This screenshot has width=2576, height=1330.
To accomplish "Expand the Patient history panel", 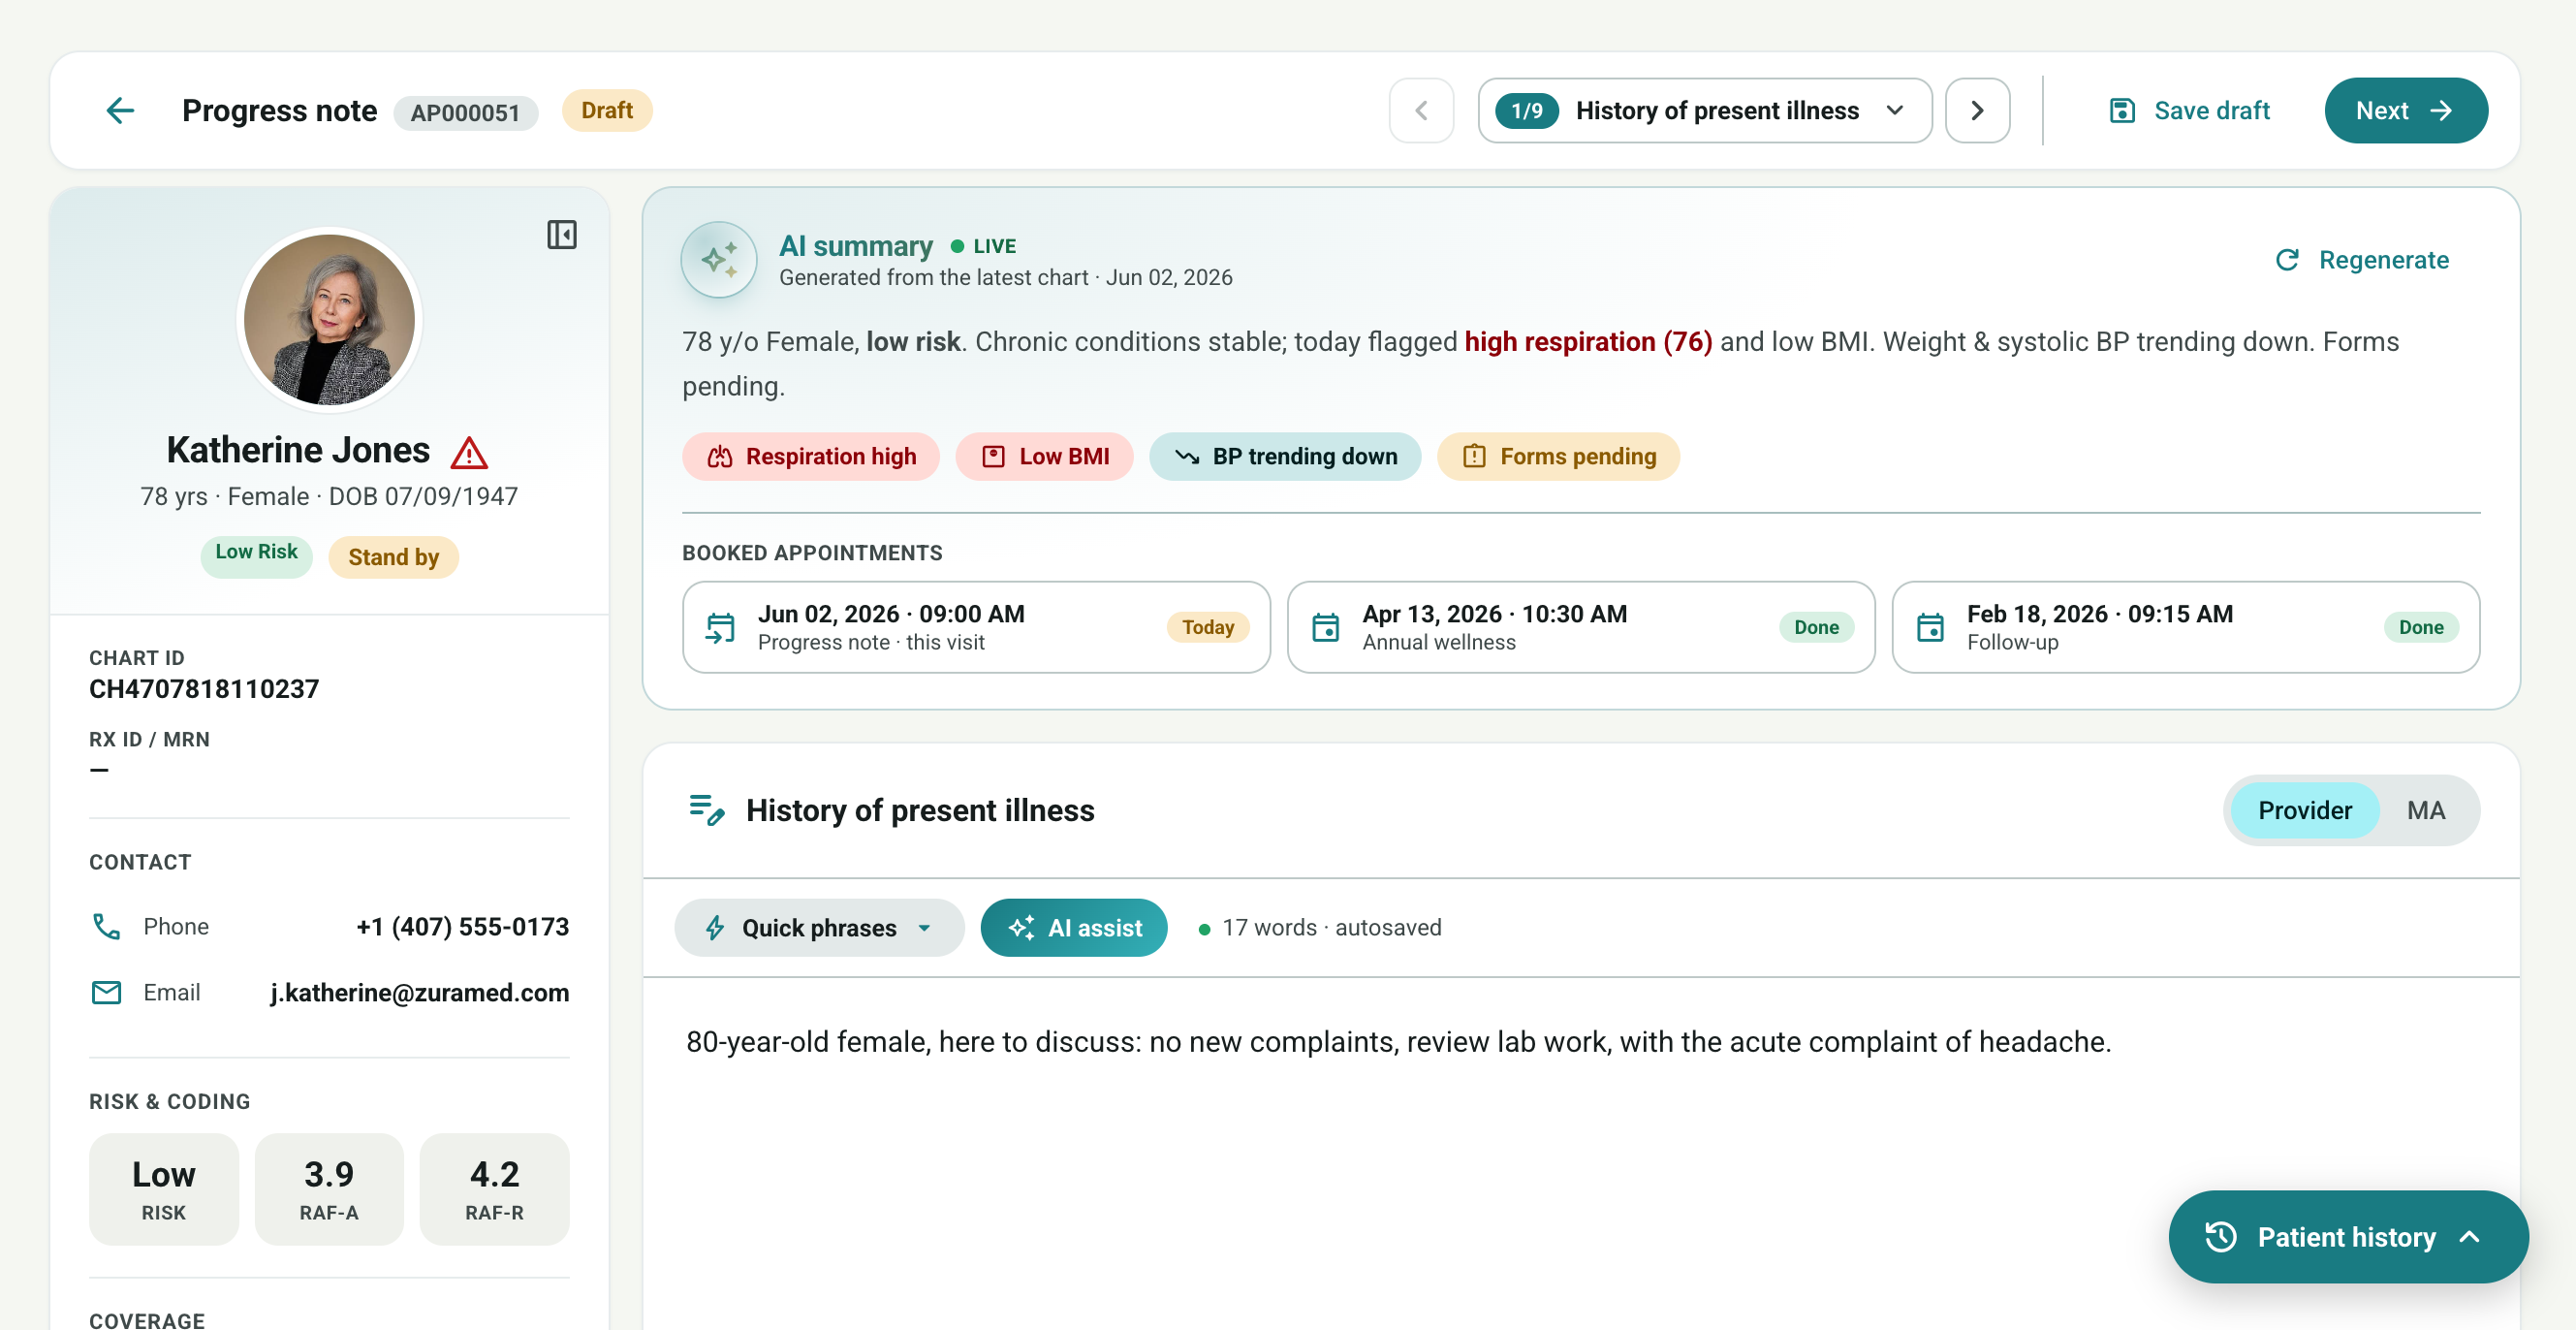I will pos(2347,1237).
